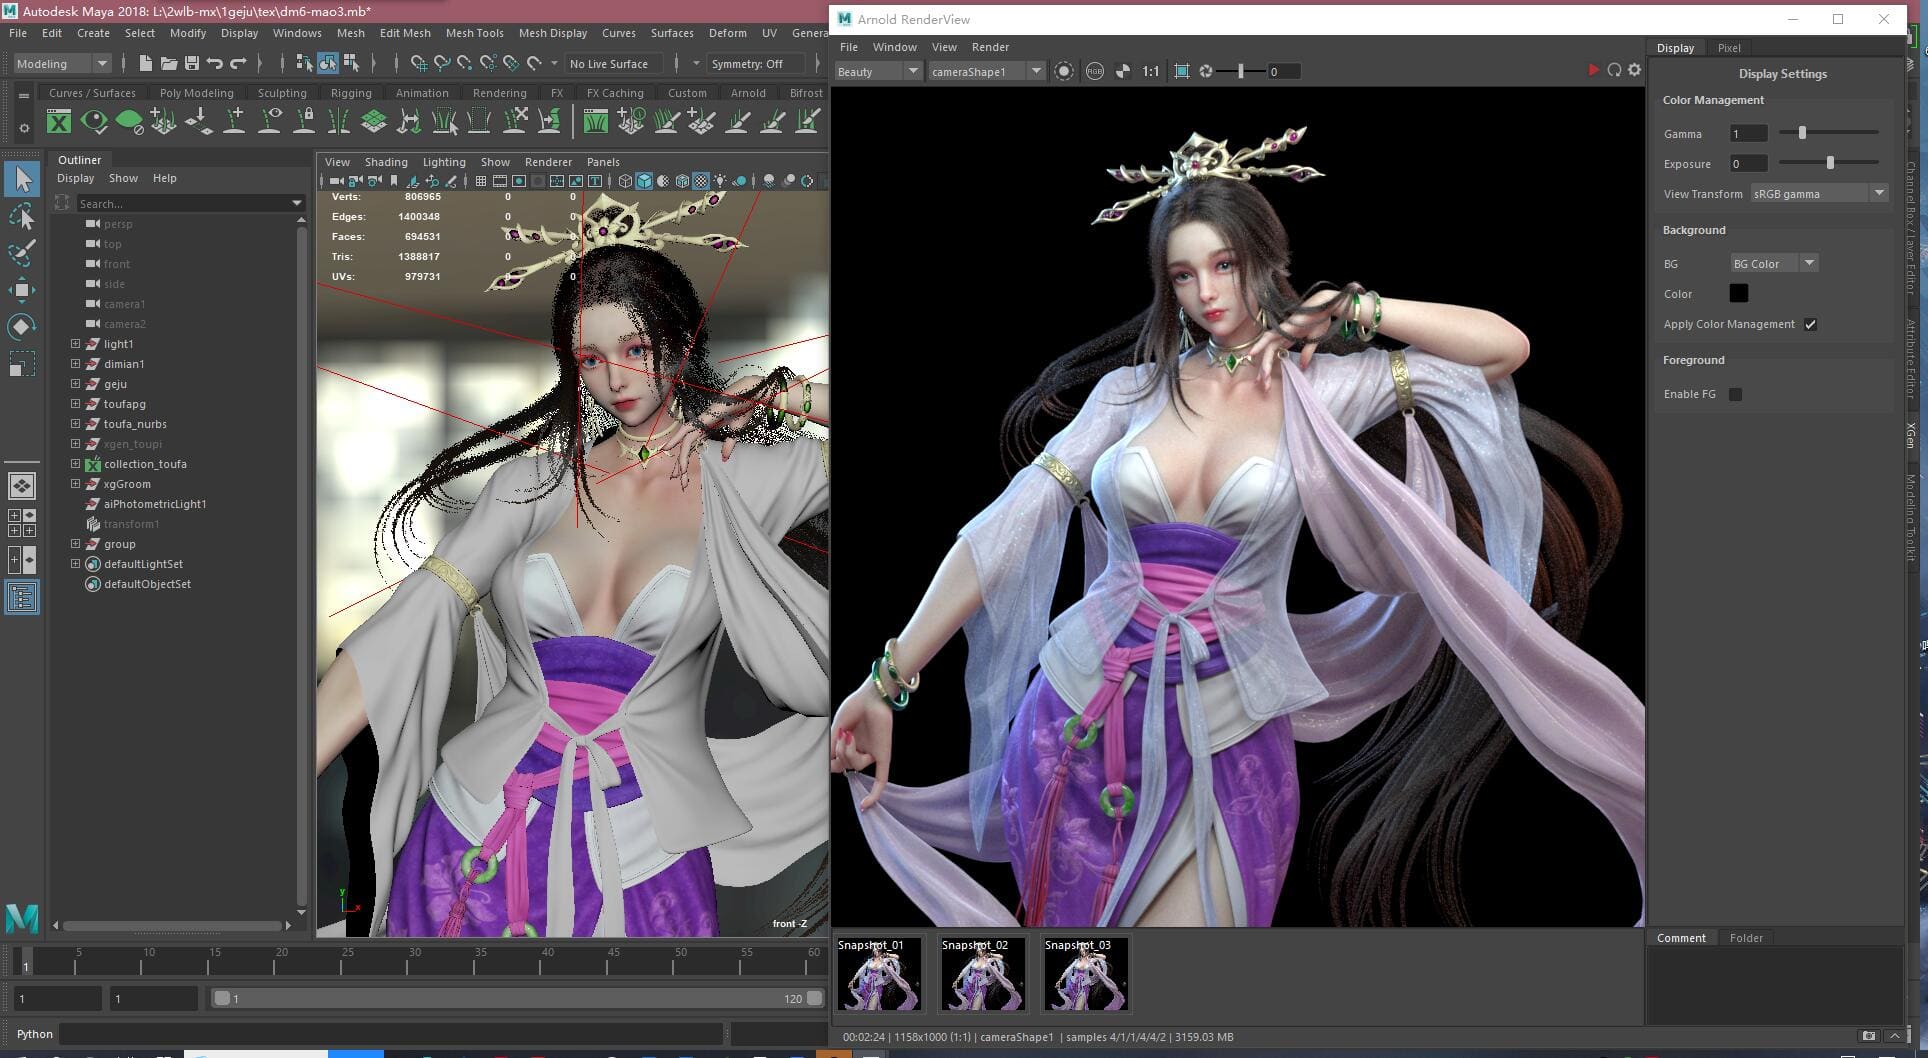Screen dimensions: 1928x1058
Task: Turn on use all lights in viewport
Action: [x=720, y=181]
